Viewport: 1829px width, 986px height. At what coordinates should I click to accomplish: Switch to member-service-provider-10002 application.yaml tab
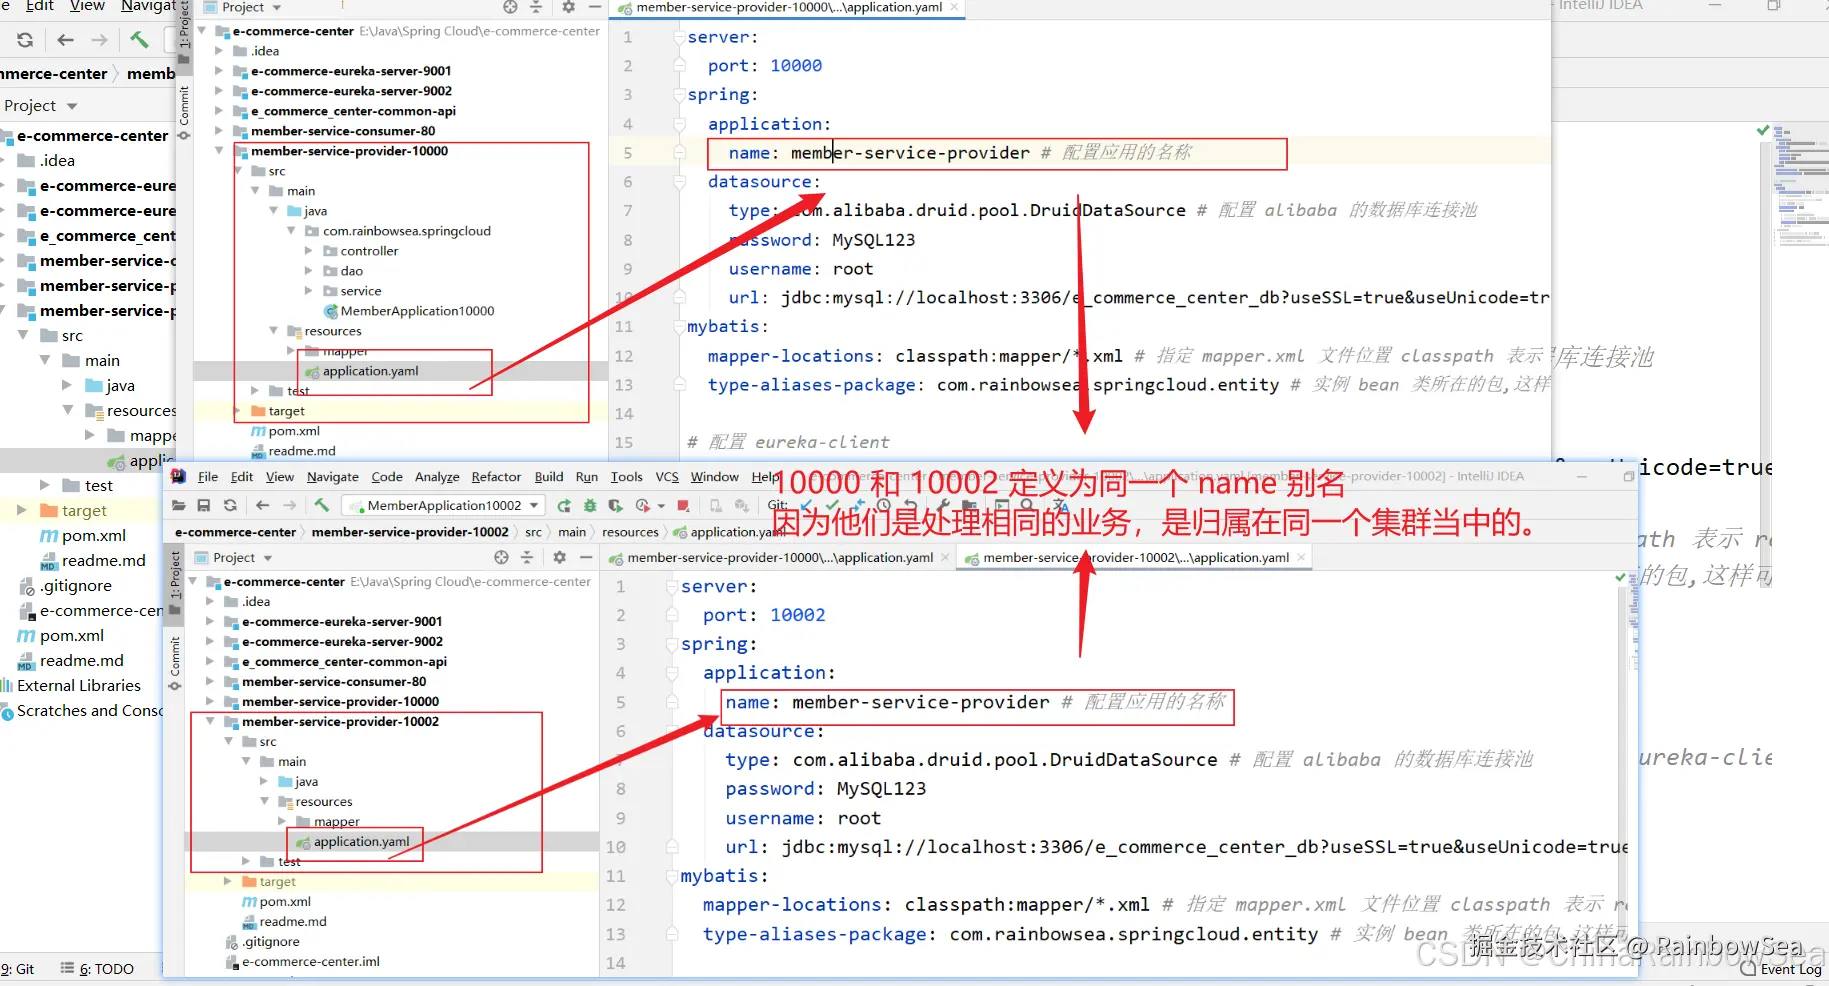(1135, 557)
